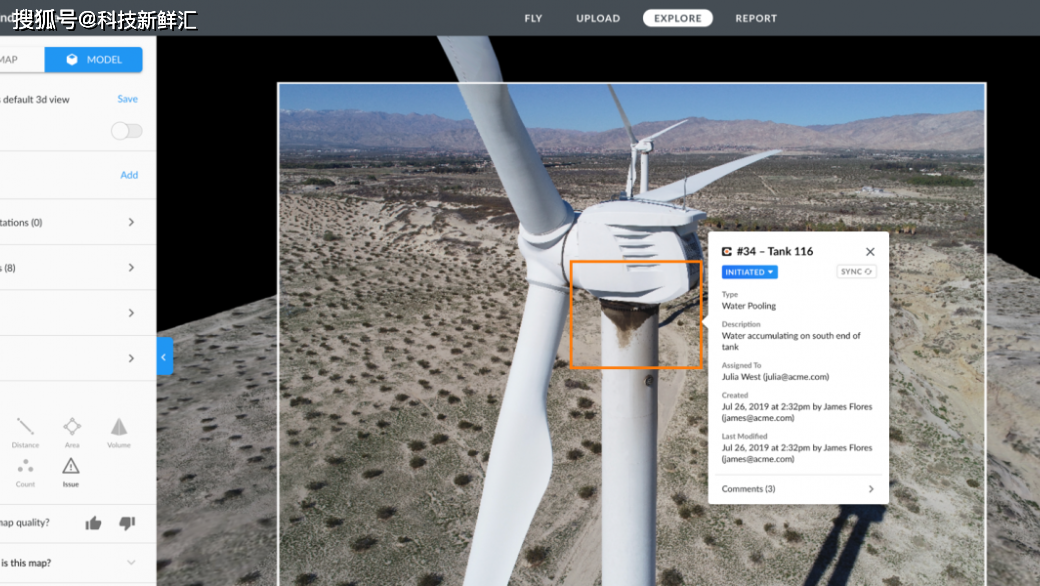1040x586 pixels.
Task: Click the SYNC button
Action: coord(856,272)
